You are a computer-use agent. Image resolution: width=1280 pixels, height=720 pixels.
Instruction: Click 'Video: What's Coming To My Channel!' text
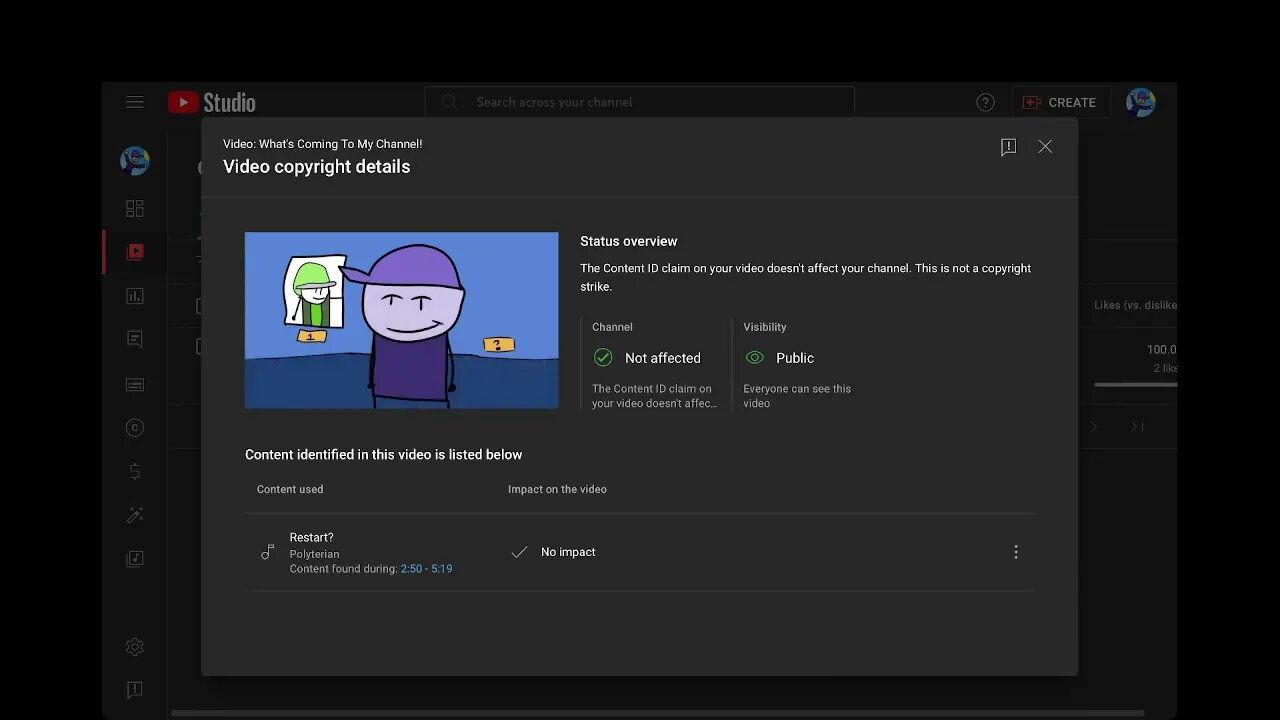(x=322, y=144)
